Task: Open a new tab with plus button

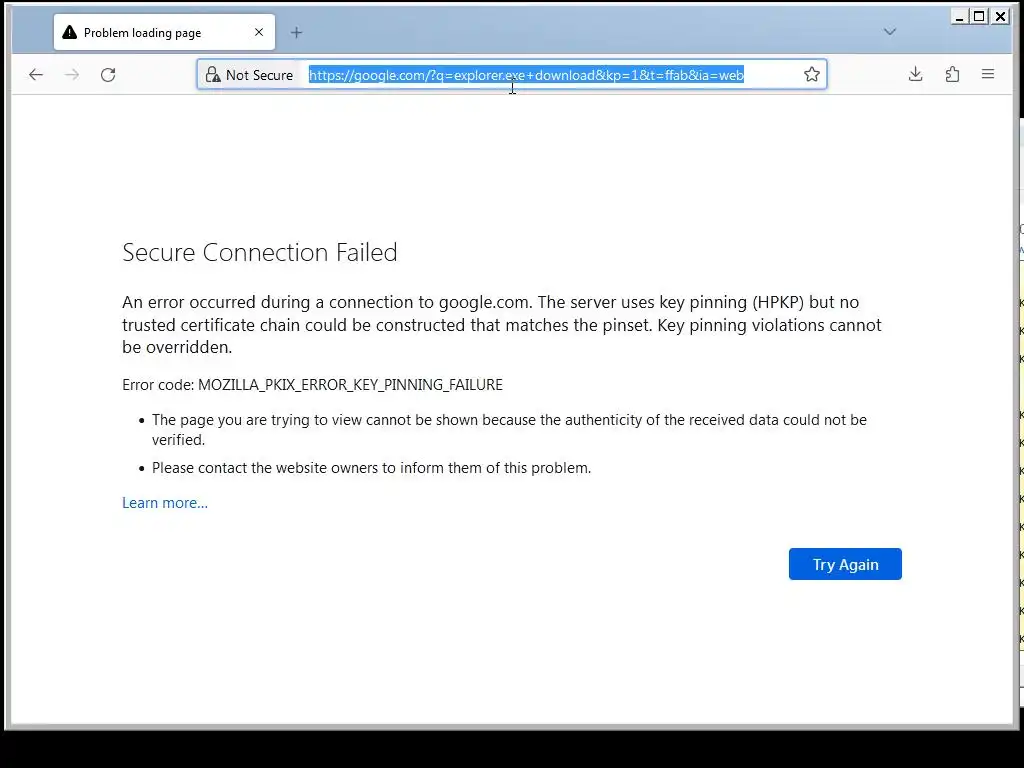Action: pyautogui.click(x=296, y=32)
